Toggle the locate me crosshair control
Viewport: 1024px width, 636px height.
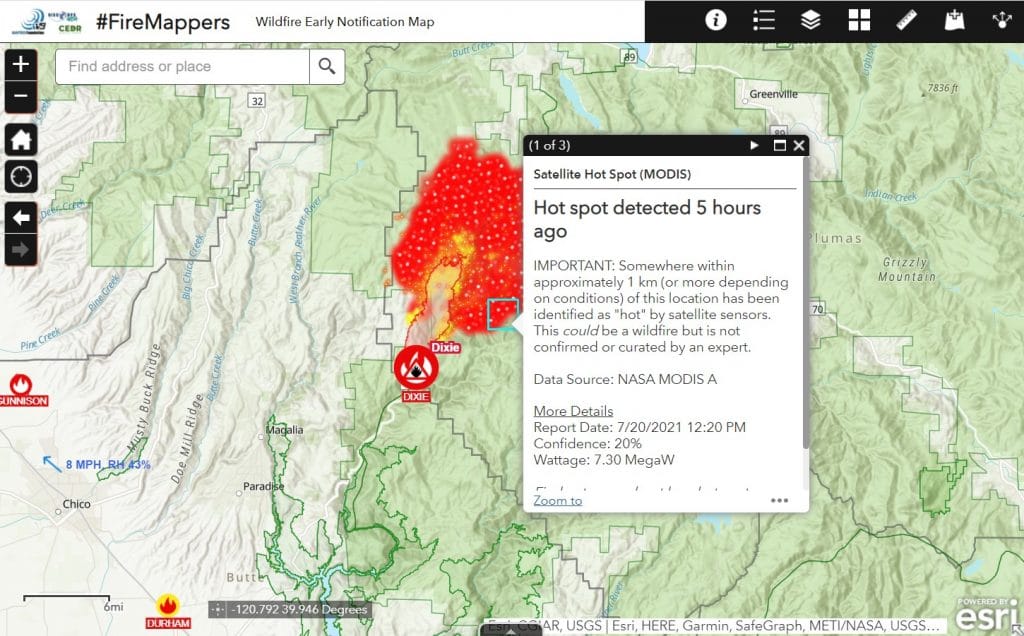pyautogui.click(x=20, y=177)
